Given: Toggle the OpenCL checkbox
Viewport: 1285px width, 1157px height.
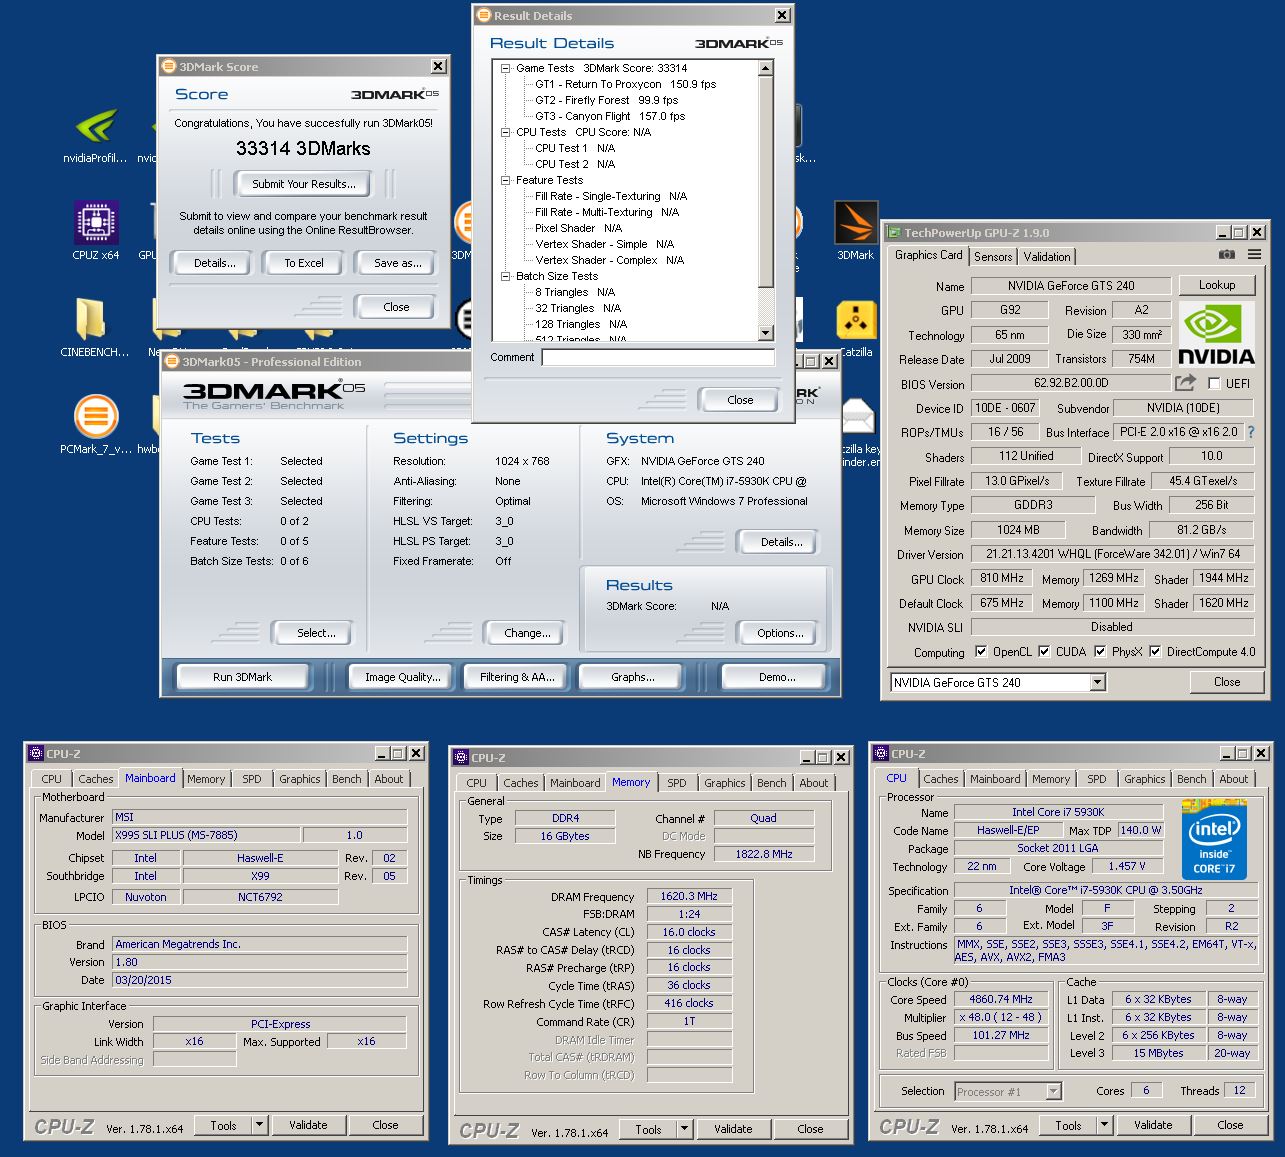Looking at the screenshot, I should [x=981, y=651].
